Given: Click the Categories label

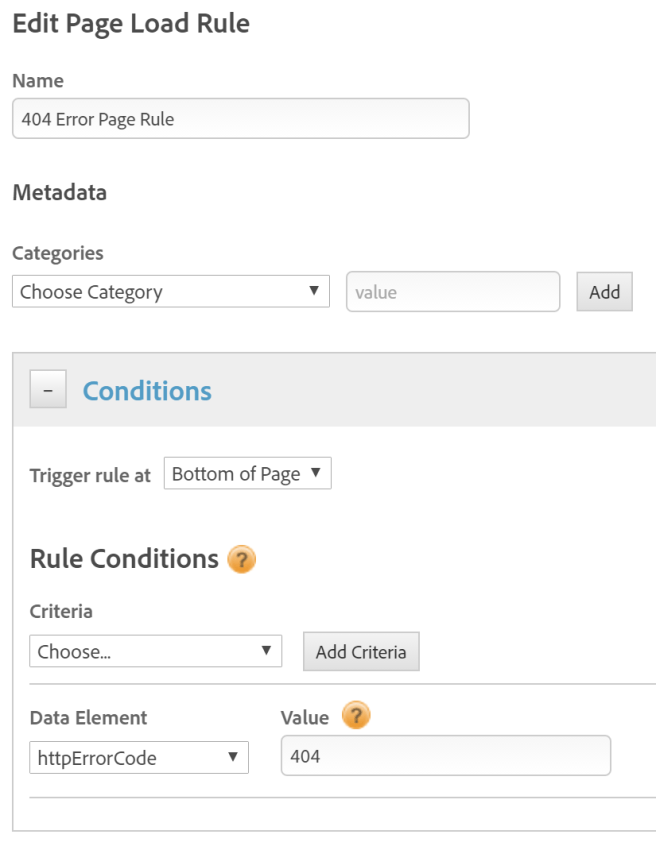Looking at the screenshot, I should (58, 253).
